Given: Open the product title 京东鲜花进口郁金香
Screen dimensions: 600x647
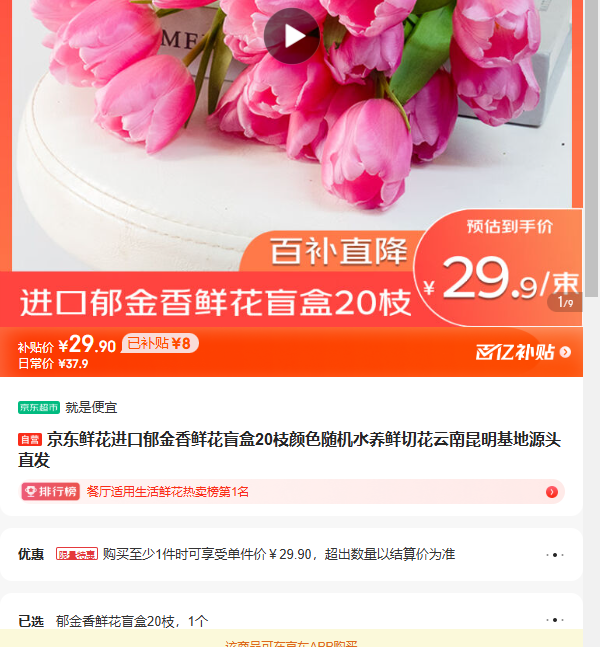Looking at the screenshot, I should tap(289, 449).
